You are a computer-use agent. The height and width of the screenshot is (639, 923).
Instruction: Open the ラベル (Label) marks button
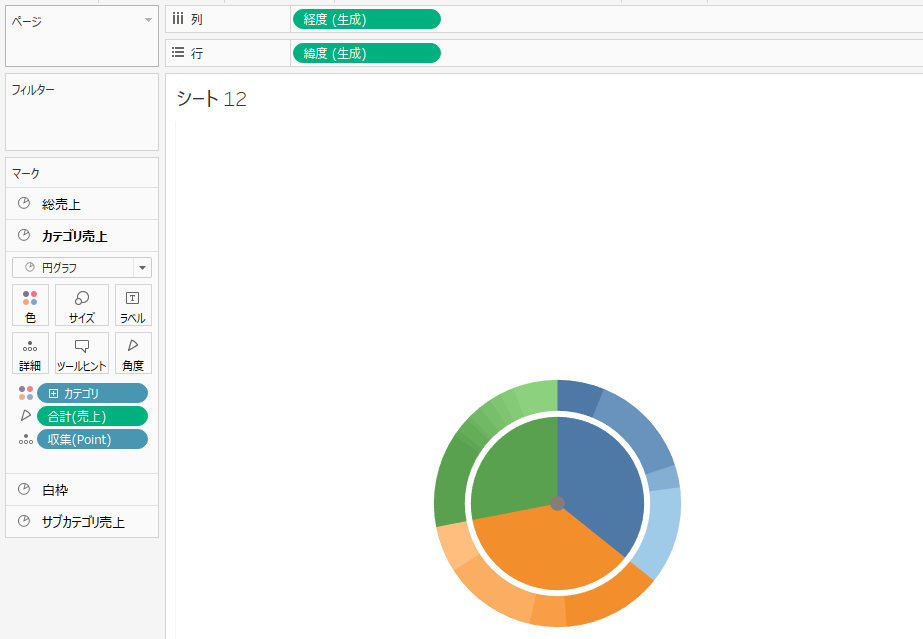click(133, 304)
